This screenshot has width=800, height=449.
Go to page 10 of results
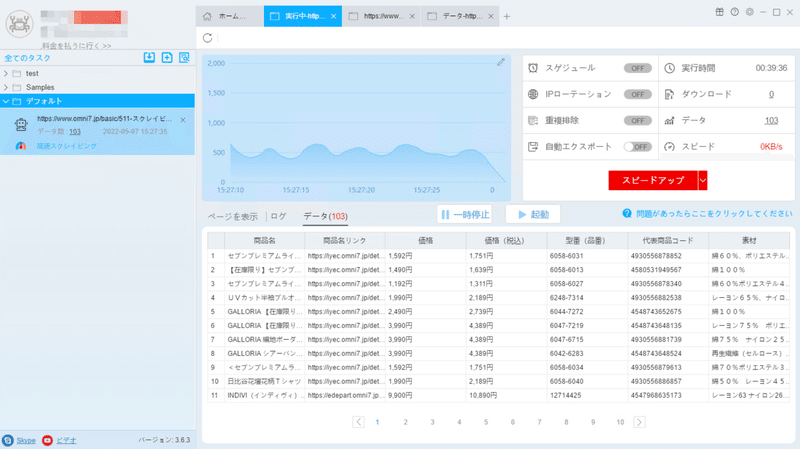tap(620, 422)
